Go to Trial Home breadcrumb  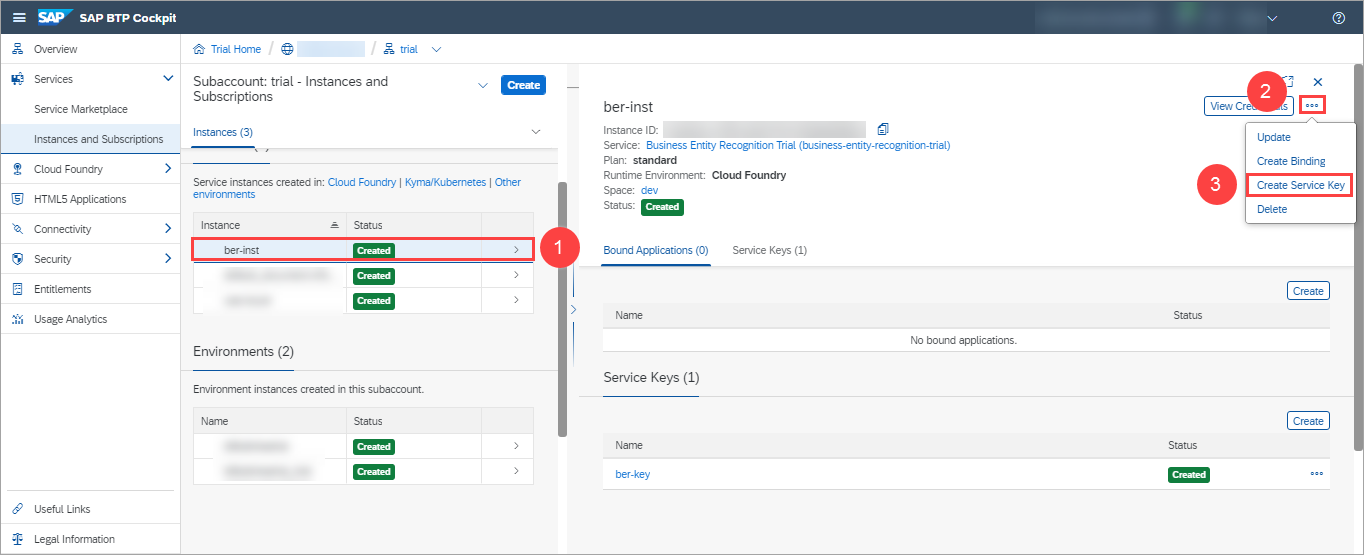point(236,49)
